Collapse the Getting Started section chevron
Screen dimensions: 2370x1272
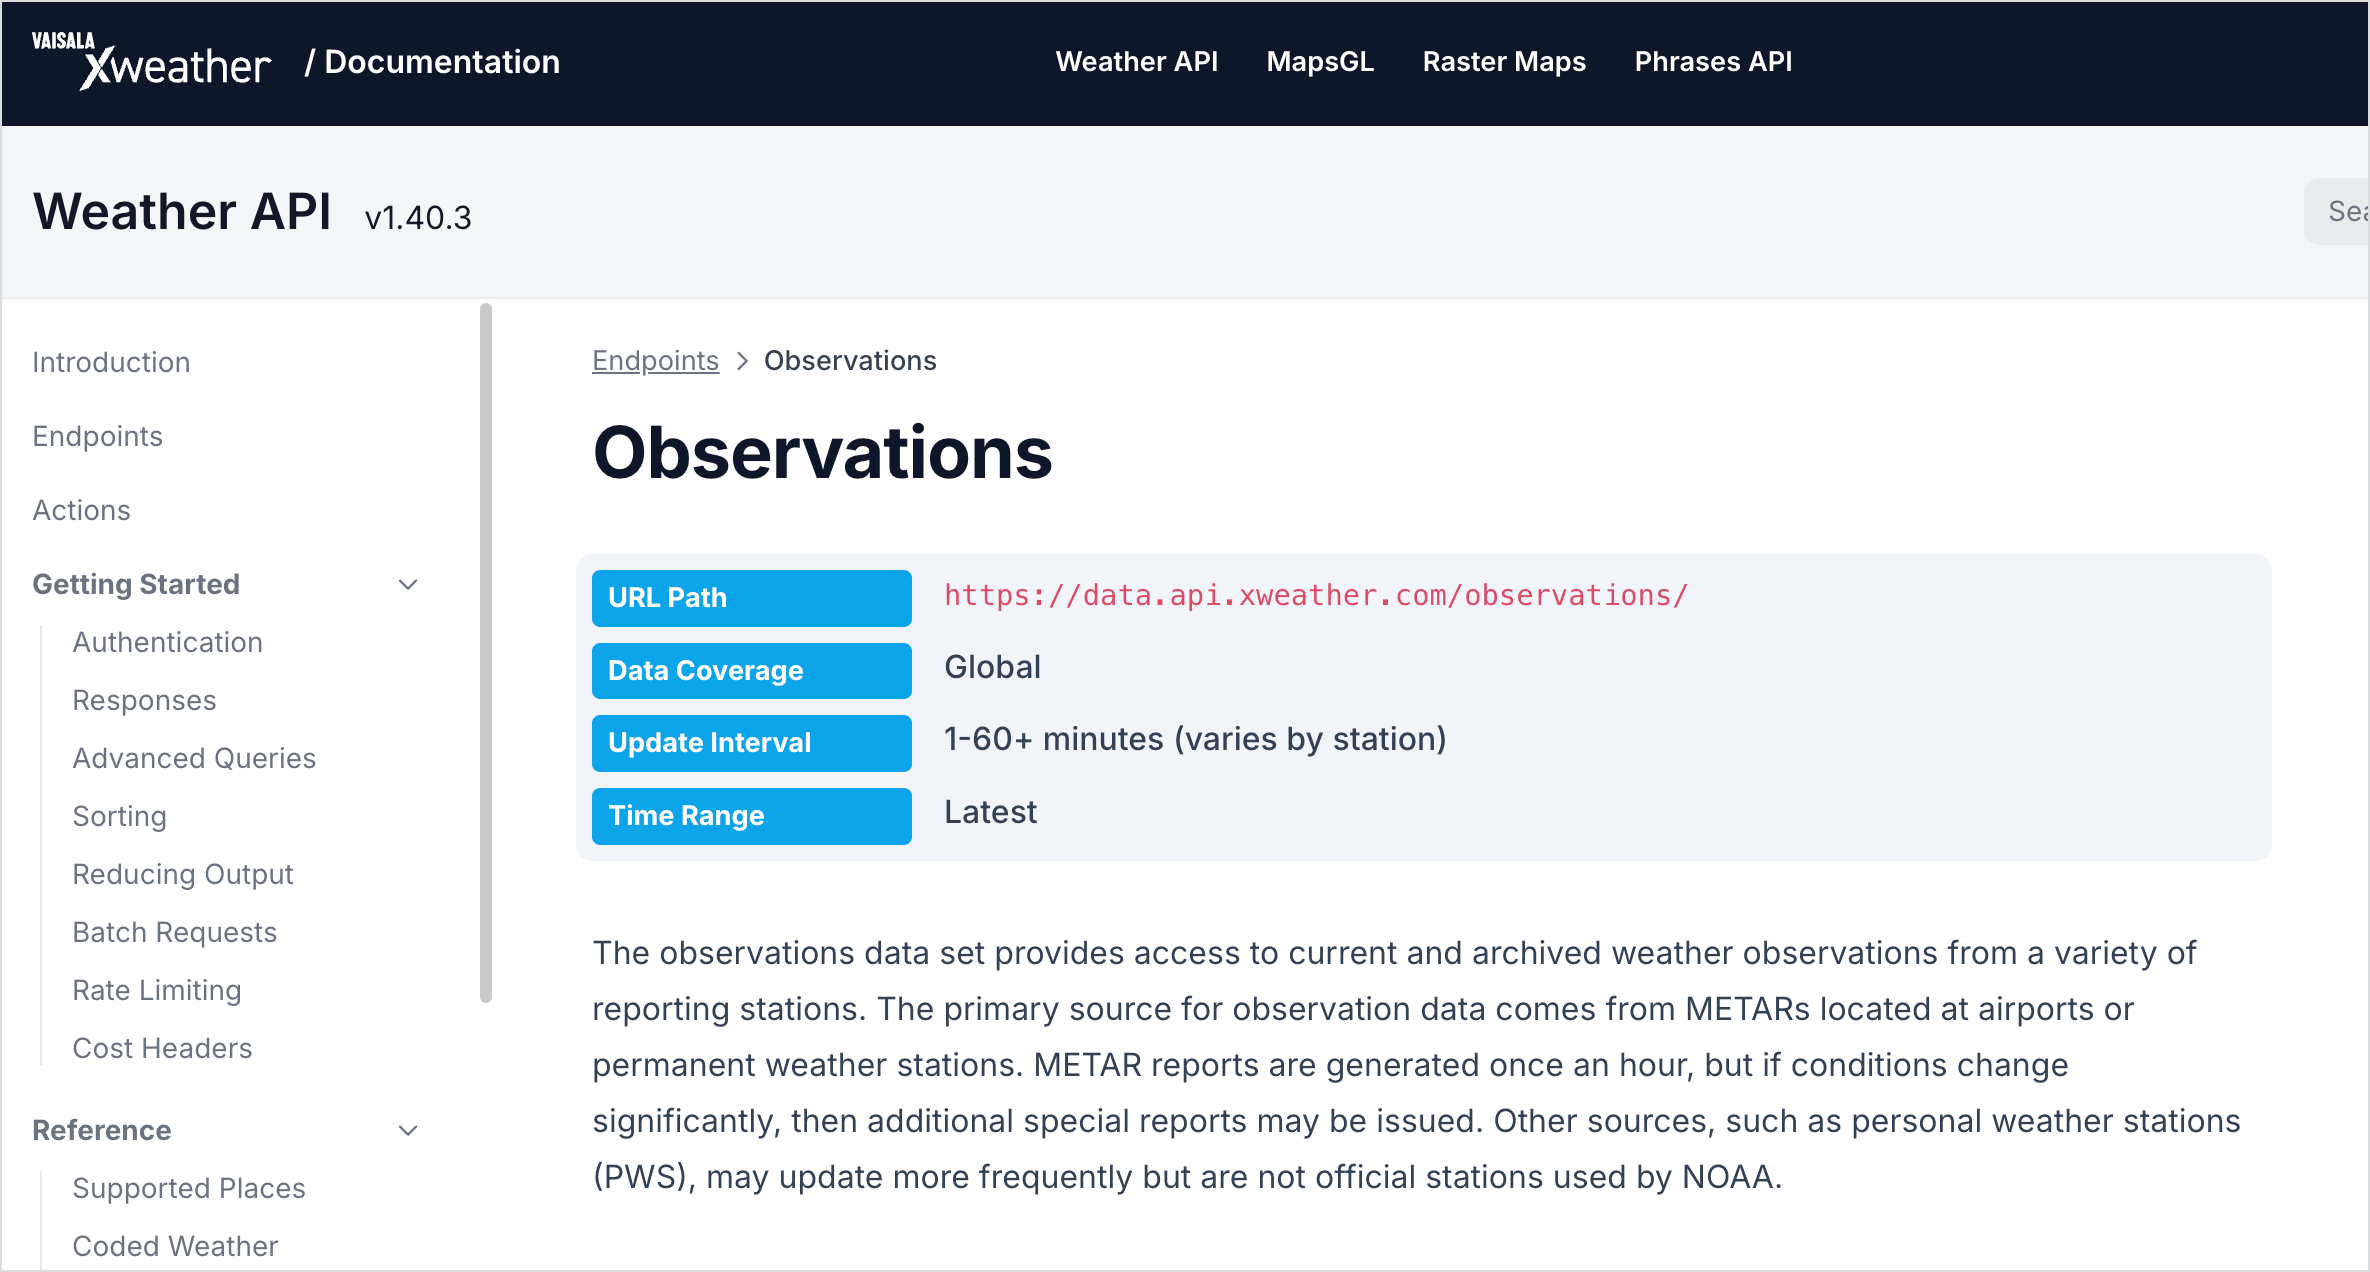pyautogui.click(x=408, y=584)
